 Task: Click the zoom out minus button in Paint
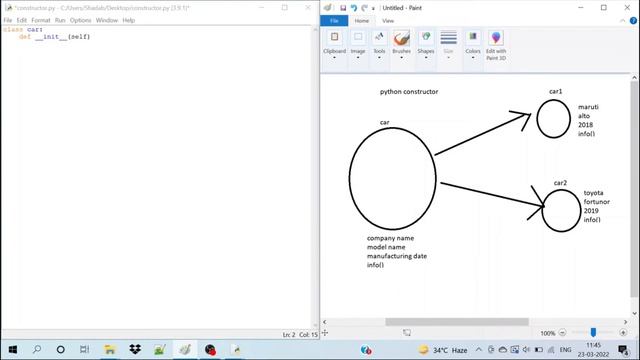point(562,333)
